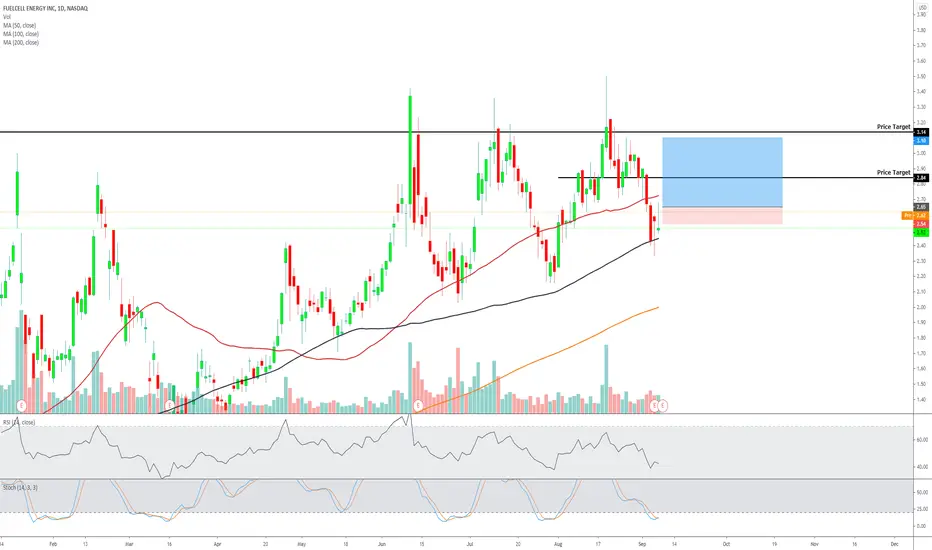Click the red 2.54 stop price tag

point(921,224)
